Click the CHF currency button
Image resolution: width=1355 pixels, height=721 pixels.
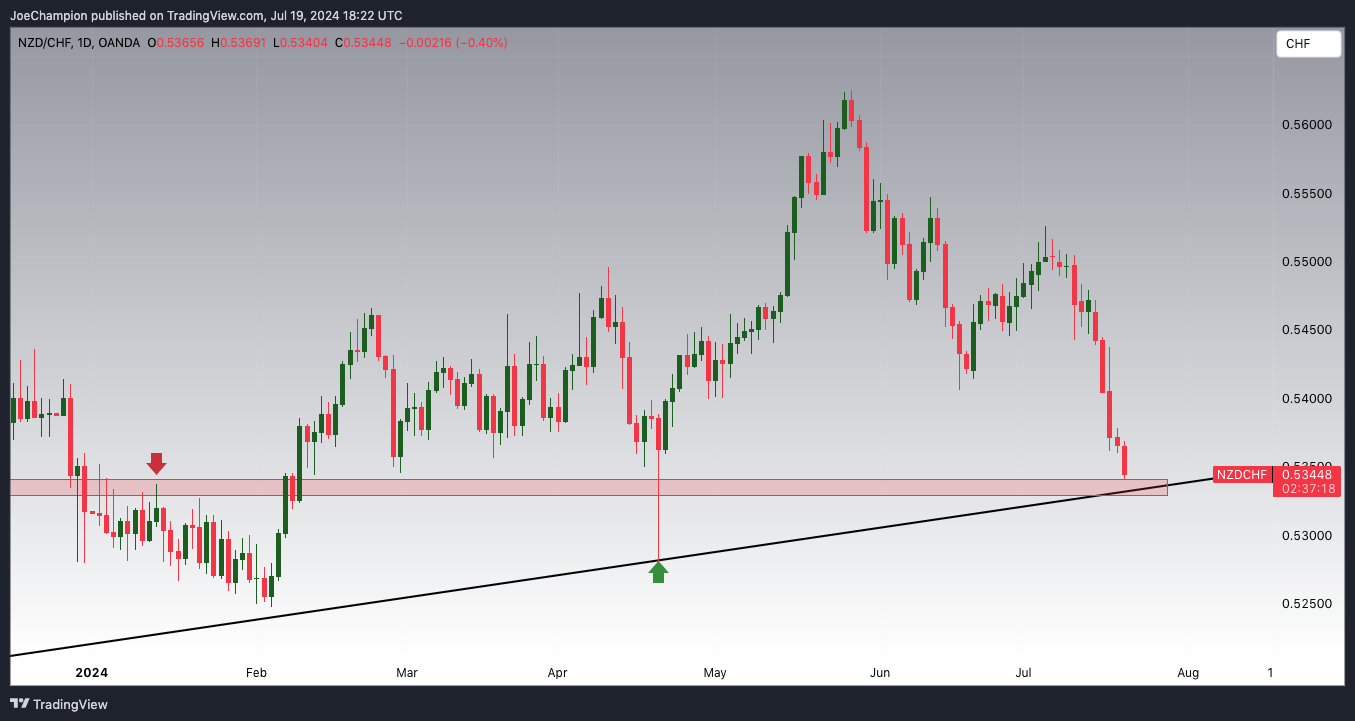[1308, 44]
